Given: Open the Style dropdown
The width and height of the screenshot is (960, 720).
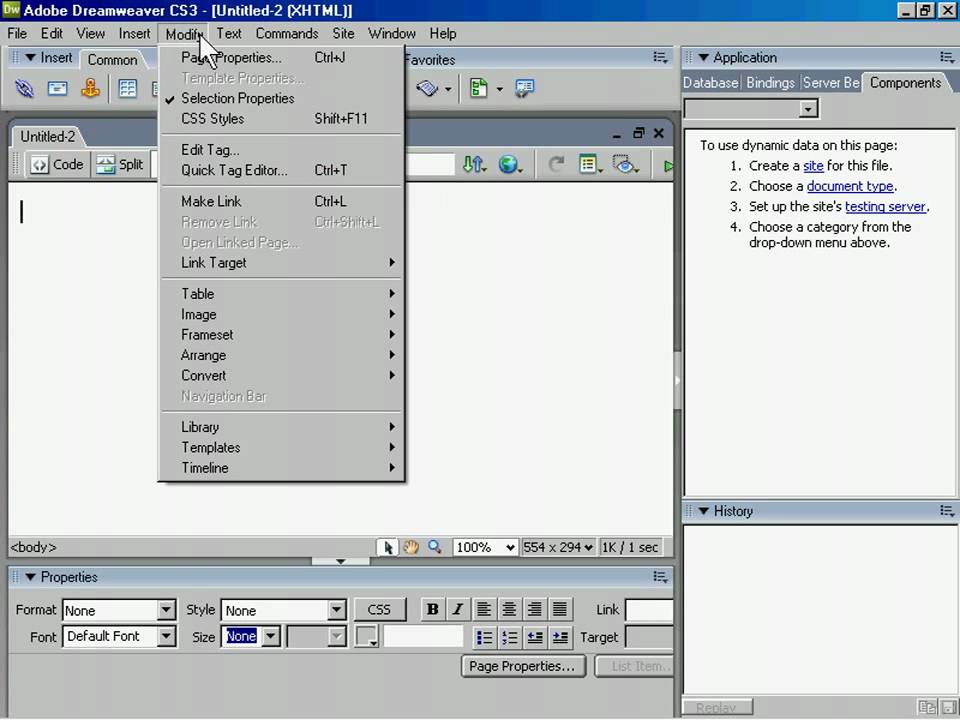Looking at the screenshot, I should click(283, 610).
